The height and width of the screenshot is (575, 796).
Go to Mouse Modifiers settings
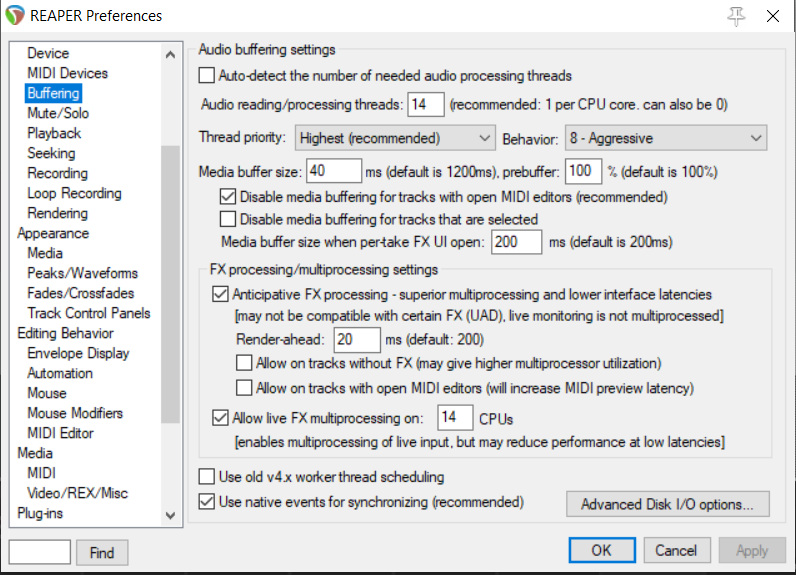tap(75, 413)
